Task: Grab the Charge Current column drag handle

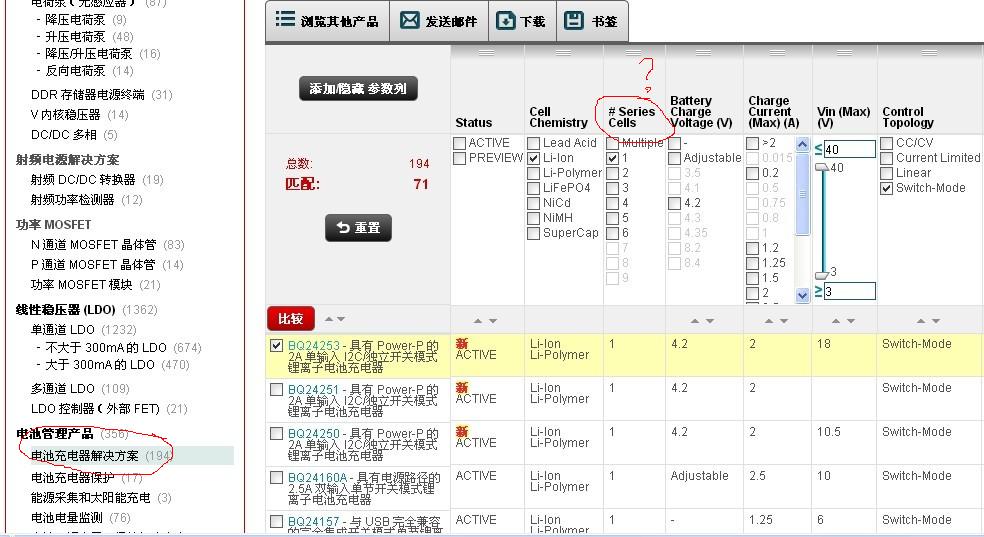Action: click(778, 53)
